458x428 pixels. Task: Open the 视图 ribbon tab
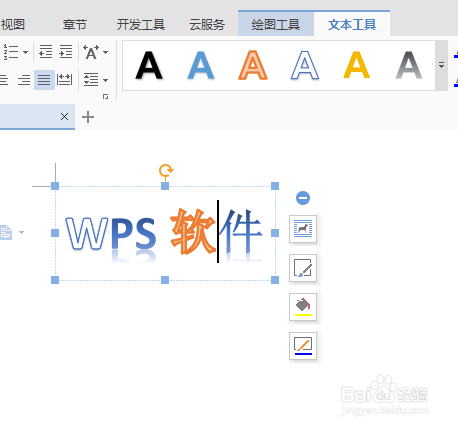(x=13, y=25)
